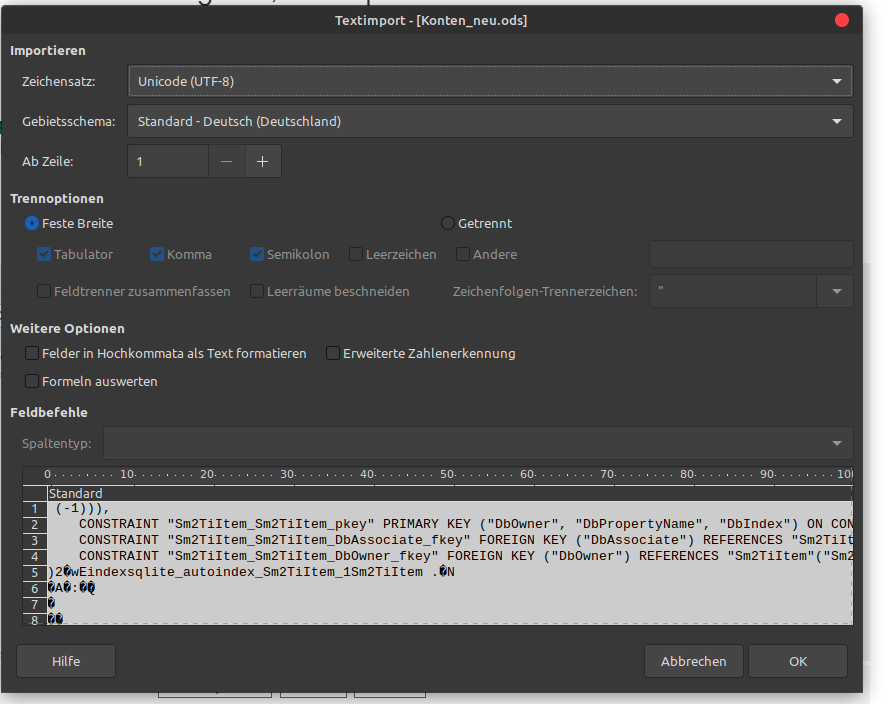
Task: Click the Abbrechen button
Action: click(x=694, y=661)
